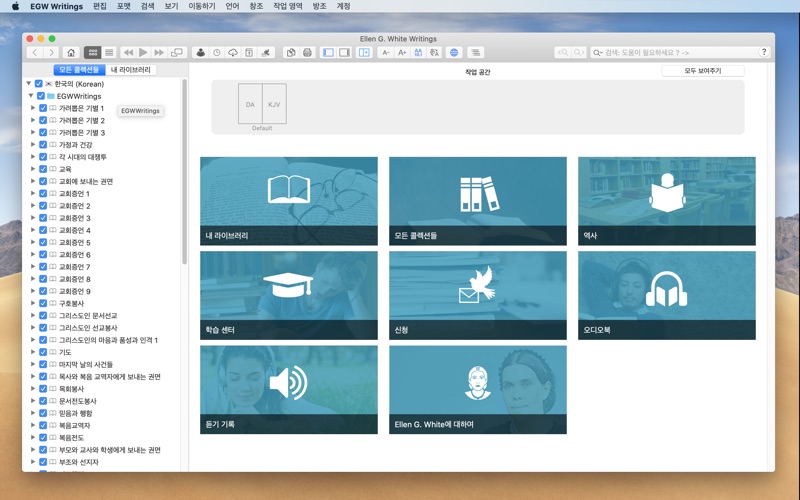Open the home screen with the house icon

pos(71,53)
